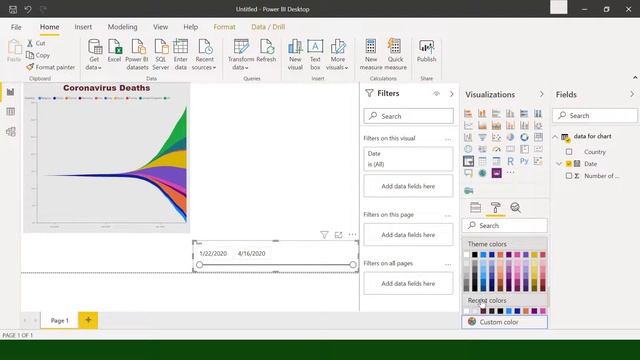Screen dimensions: 640x360
Task: Collapse the ribbon arrow
Action: click(x=635, y=78)
